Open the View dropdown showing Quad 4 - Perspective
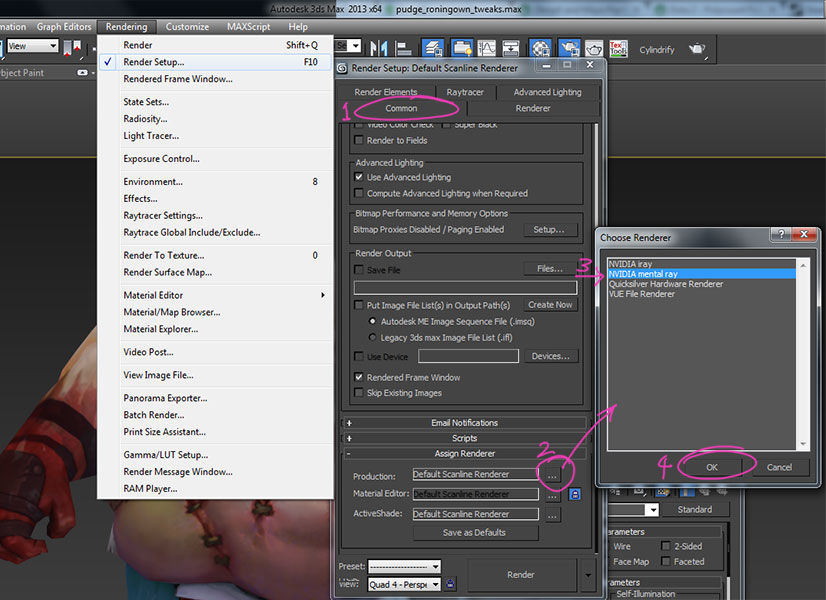The height and width of the screenshot is (600, 826). tap(404, 584)
